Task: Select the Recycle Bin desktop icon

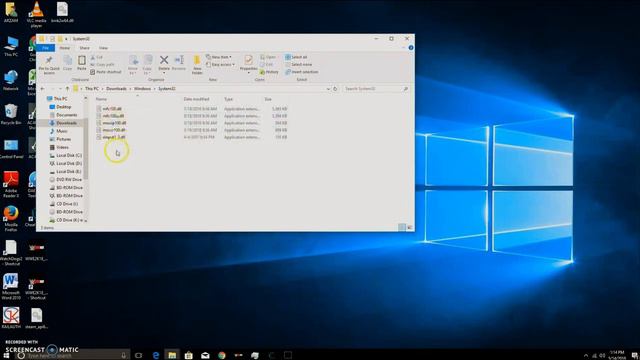Action: coord(11,114)
